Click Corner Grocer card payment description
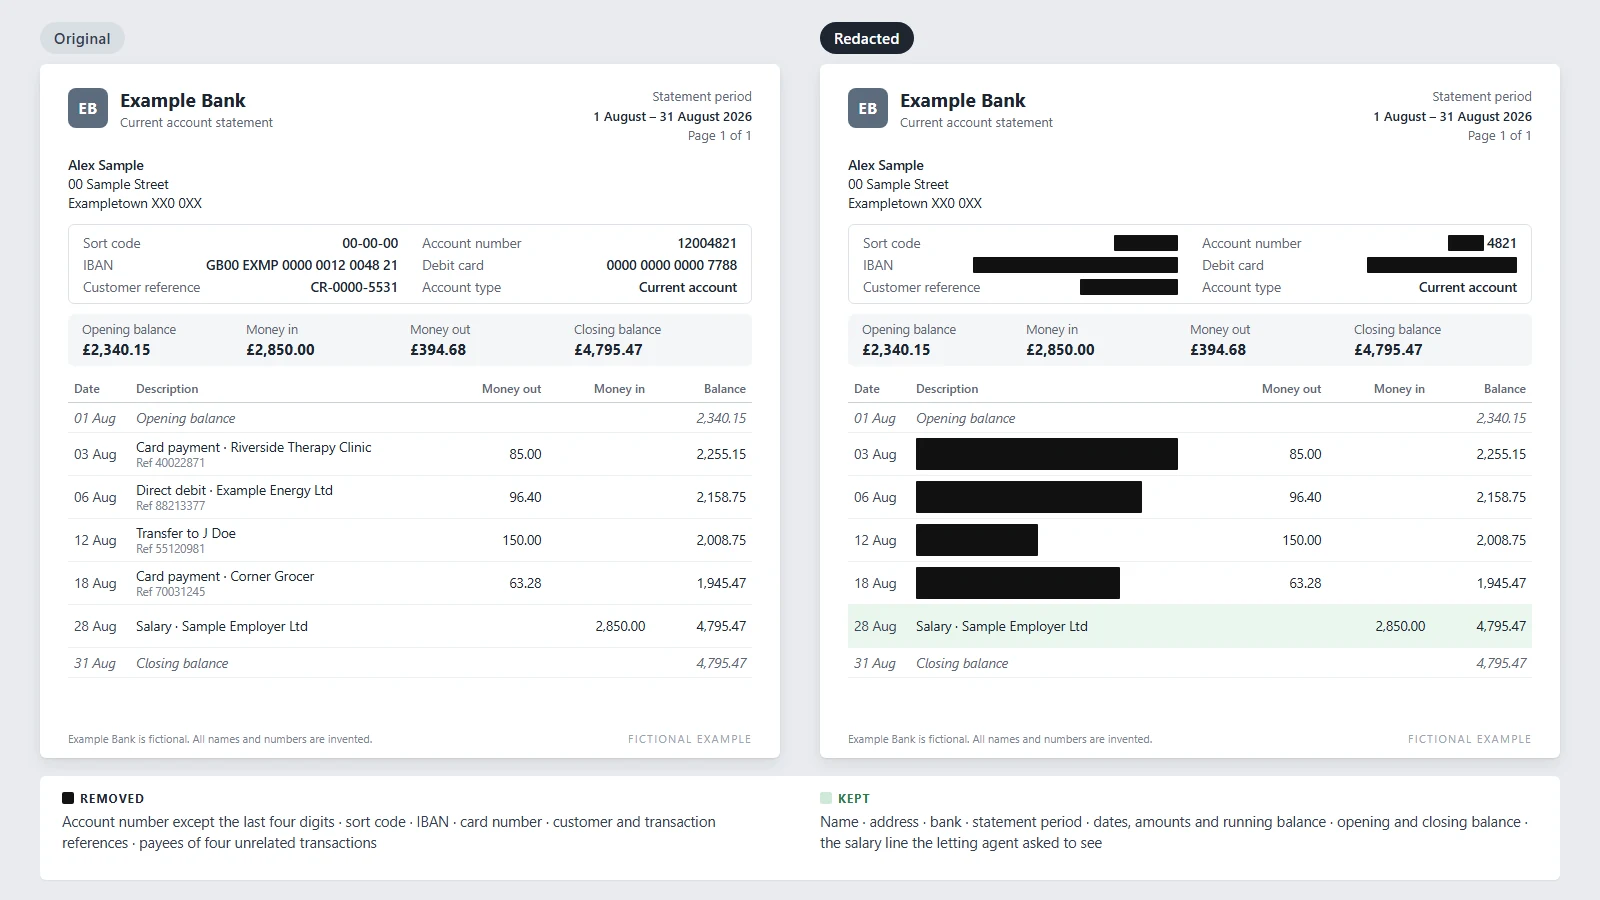The width and height of the screenshot is (1600, 900). [225, 576]
